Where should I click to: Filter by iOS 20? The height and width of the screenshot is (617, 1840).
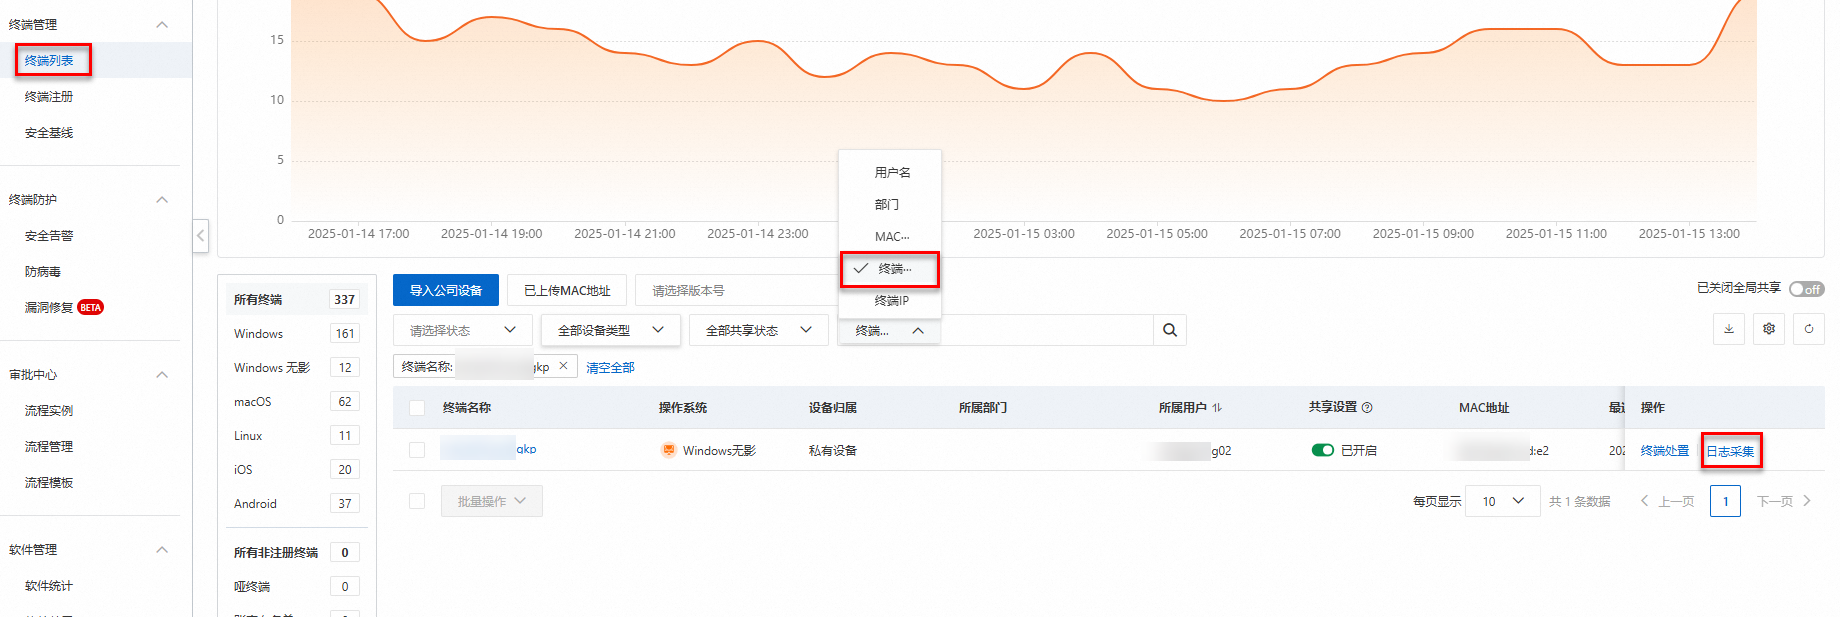(x=296, y=469)
